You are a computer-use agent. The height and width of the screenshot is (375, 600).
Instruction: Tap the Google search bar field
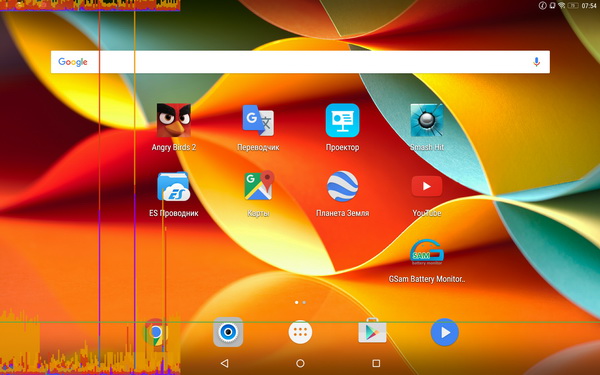[300, 62]
